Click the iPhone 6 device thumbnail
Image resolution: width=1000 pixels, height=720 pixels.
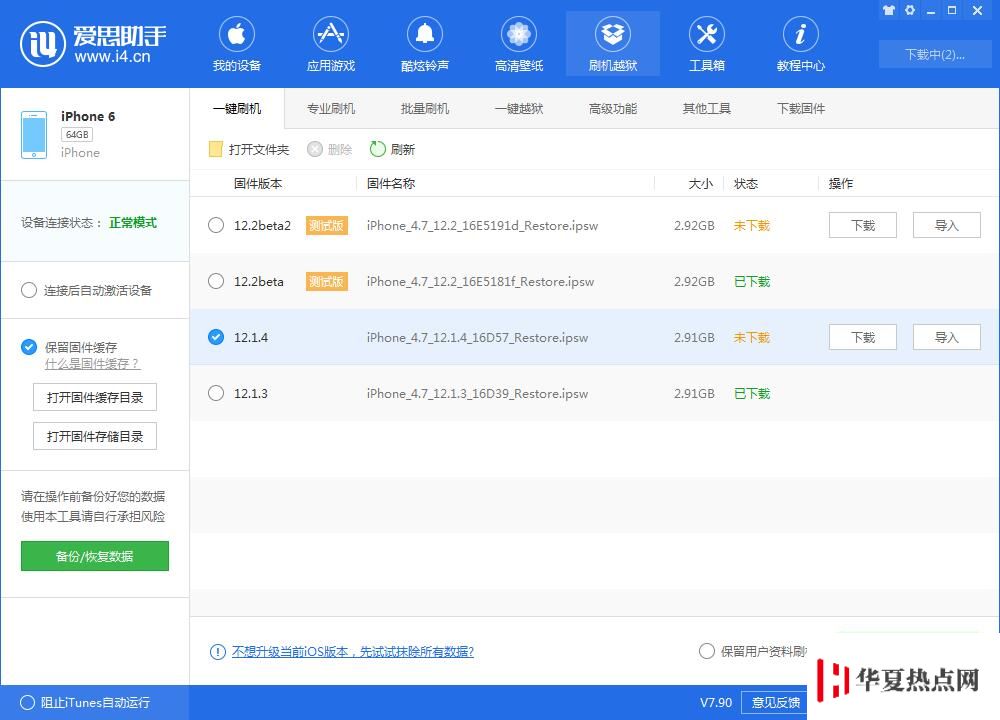pyautogui.click(x=34, y=135)
